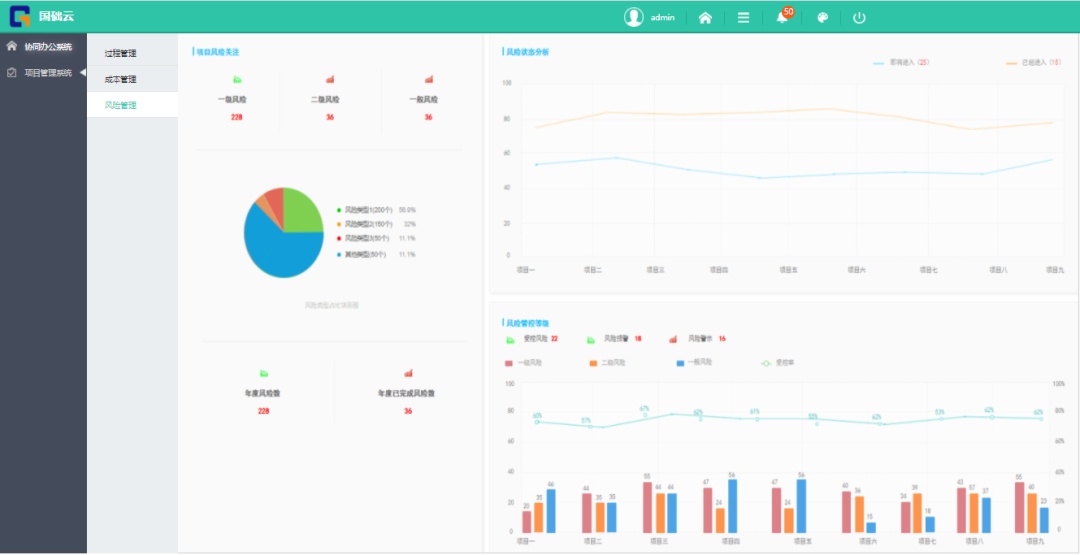Screen dimensions: 1080x555
Task: Select the 风险管理 menu item
Action: (120, 105)
